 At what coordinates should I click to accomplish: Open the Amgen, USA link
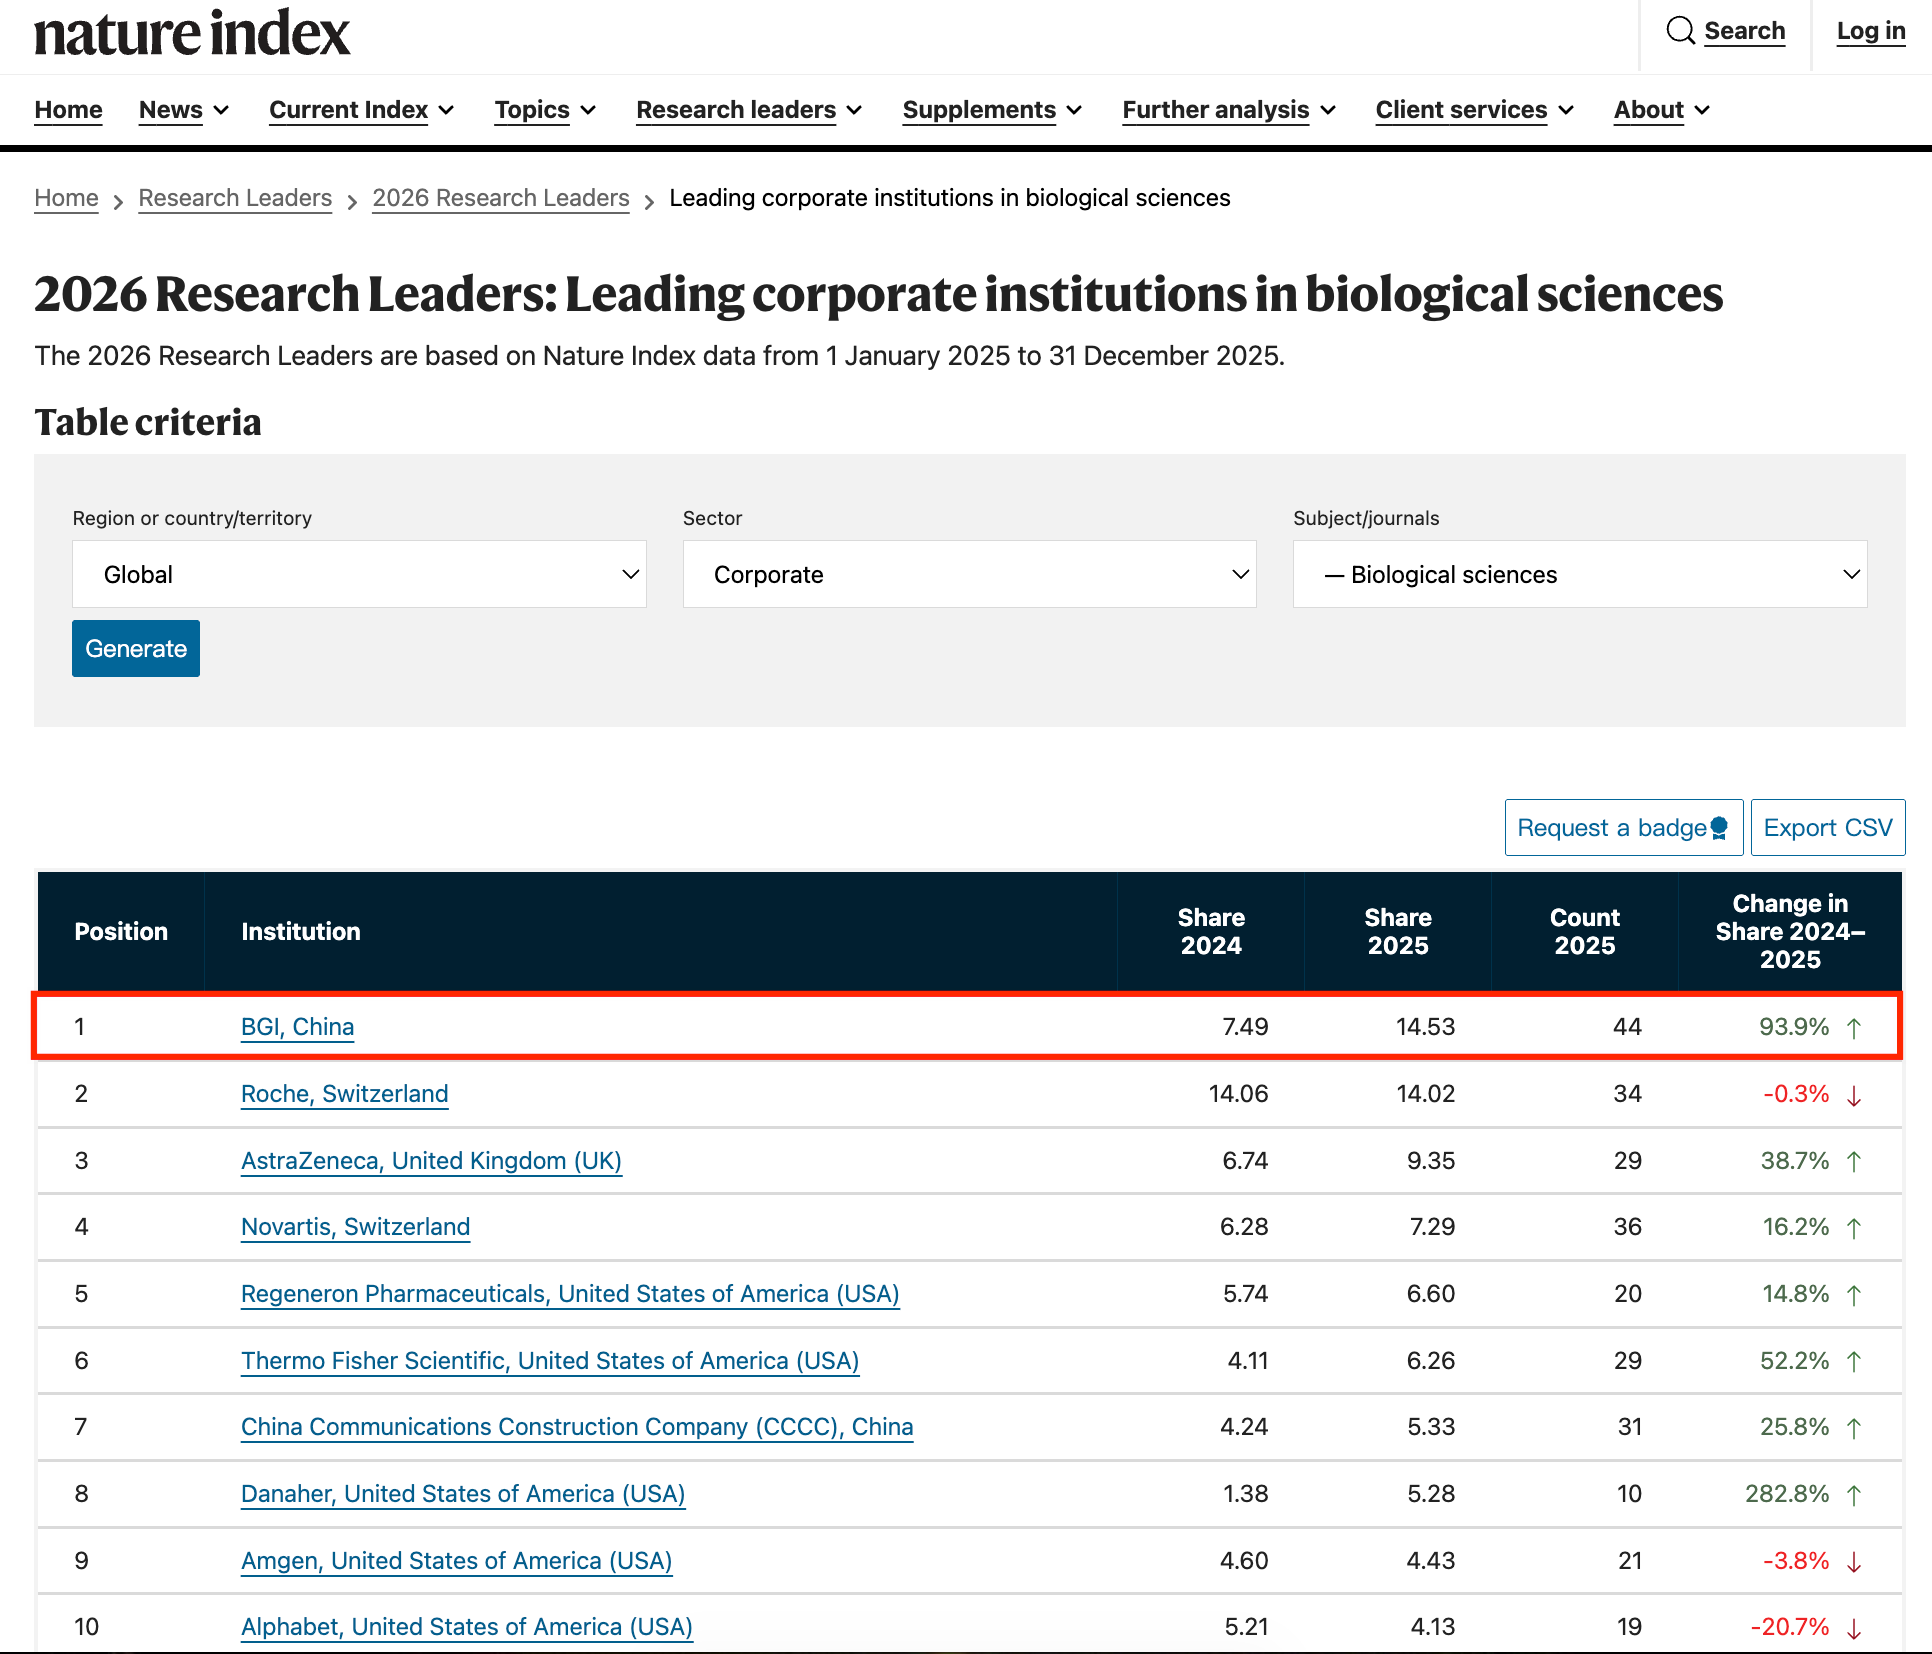(x=457, y=1561)
